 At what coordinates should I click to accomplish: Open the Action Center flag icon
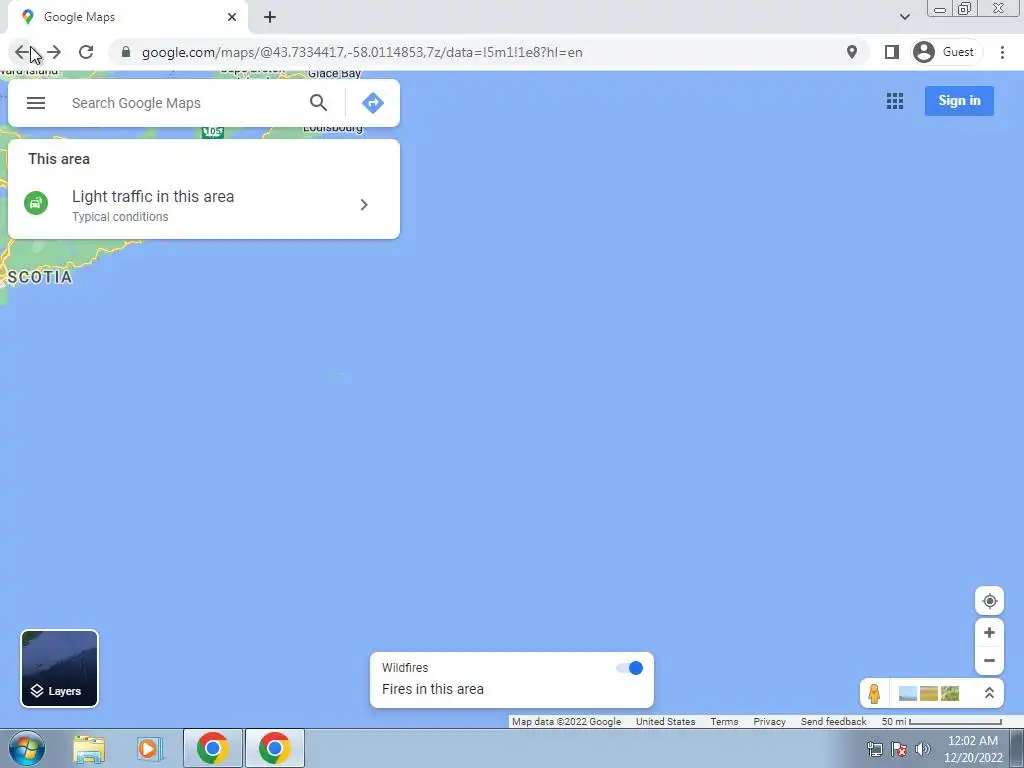pos(899,748)
